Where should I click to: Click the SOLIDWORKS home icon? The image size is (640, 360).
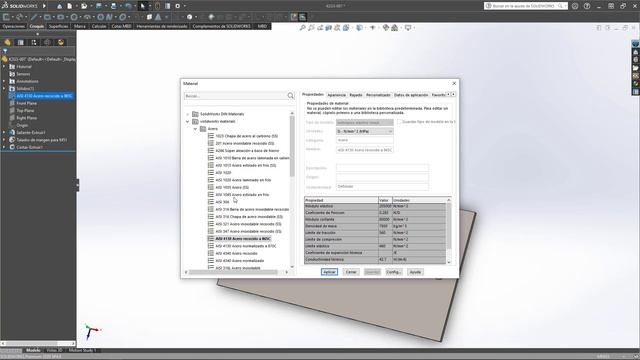(60, 6)
